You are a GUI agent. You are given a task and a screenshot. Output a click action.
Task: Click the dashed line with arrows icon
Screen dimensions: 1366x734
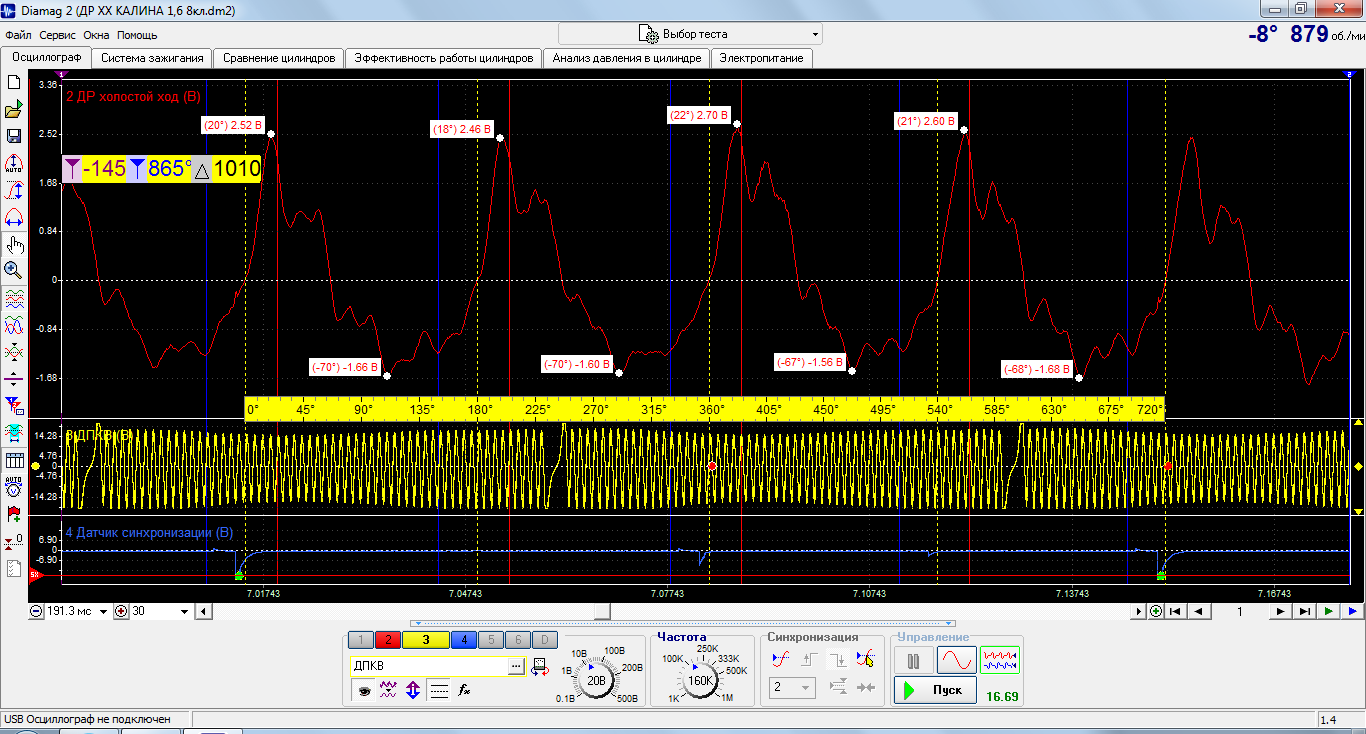[x=14, y=378]
